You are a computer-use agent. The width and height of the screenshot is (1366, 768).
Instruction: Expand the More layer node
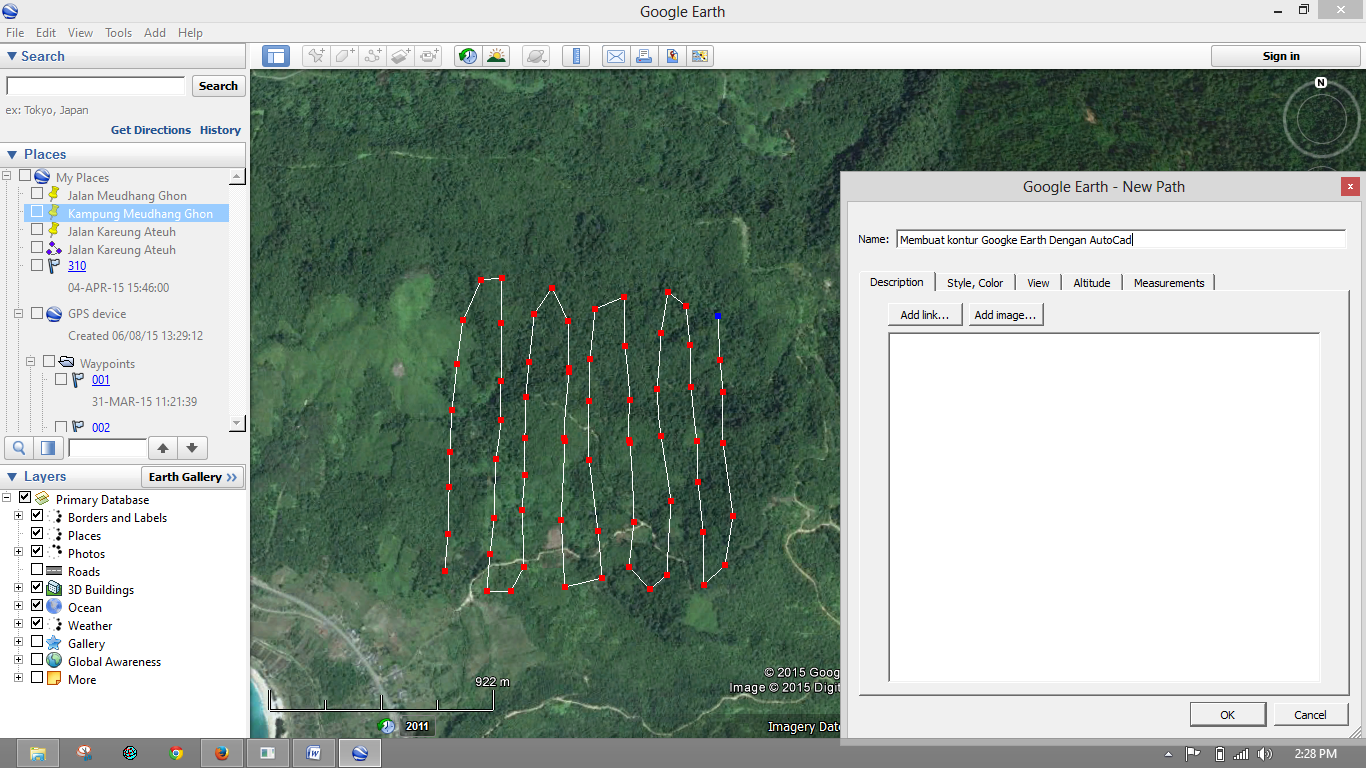(18, 678)
